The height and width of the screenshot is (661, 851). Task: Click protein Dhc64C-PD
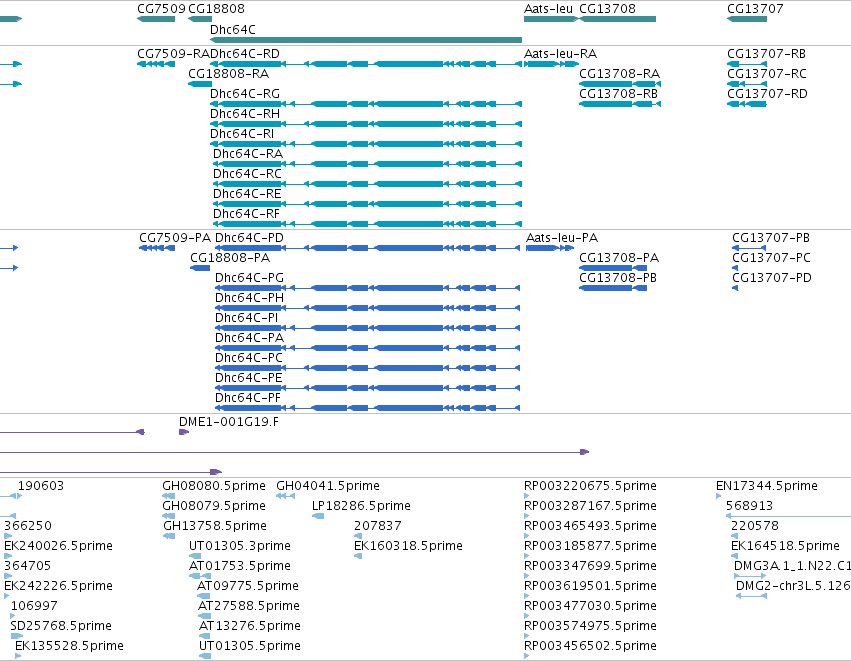[367, 248]
